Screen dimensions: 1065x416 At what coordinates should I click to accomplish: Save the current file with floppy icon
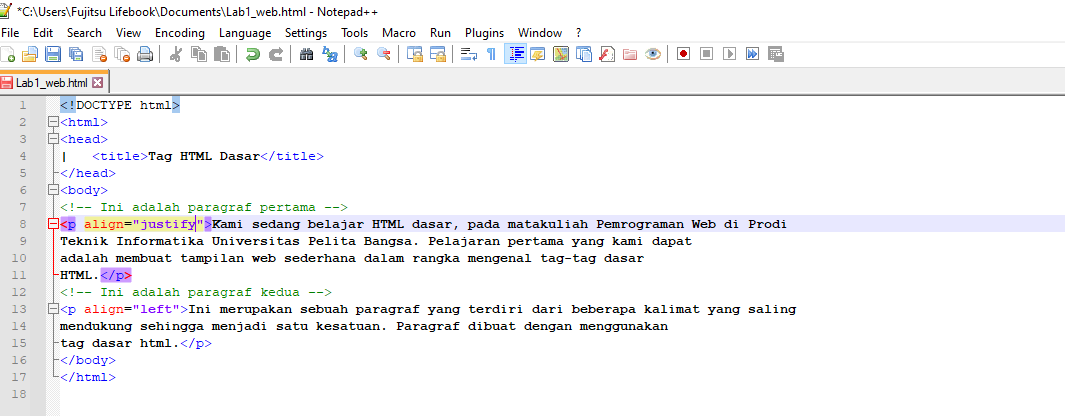(x=53, y=54)
